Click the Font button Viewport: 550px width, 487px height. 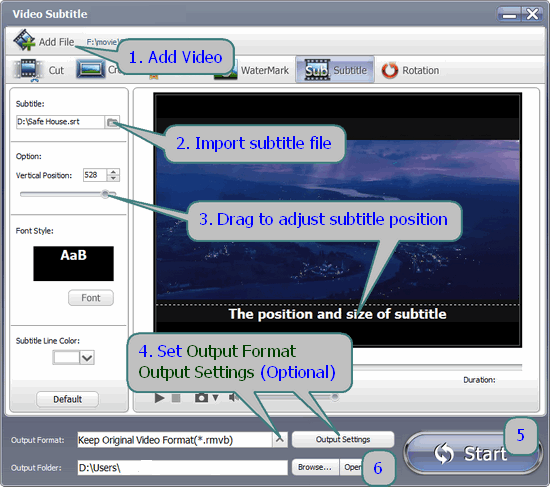click(x=91, y=298)
